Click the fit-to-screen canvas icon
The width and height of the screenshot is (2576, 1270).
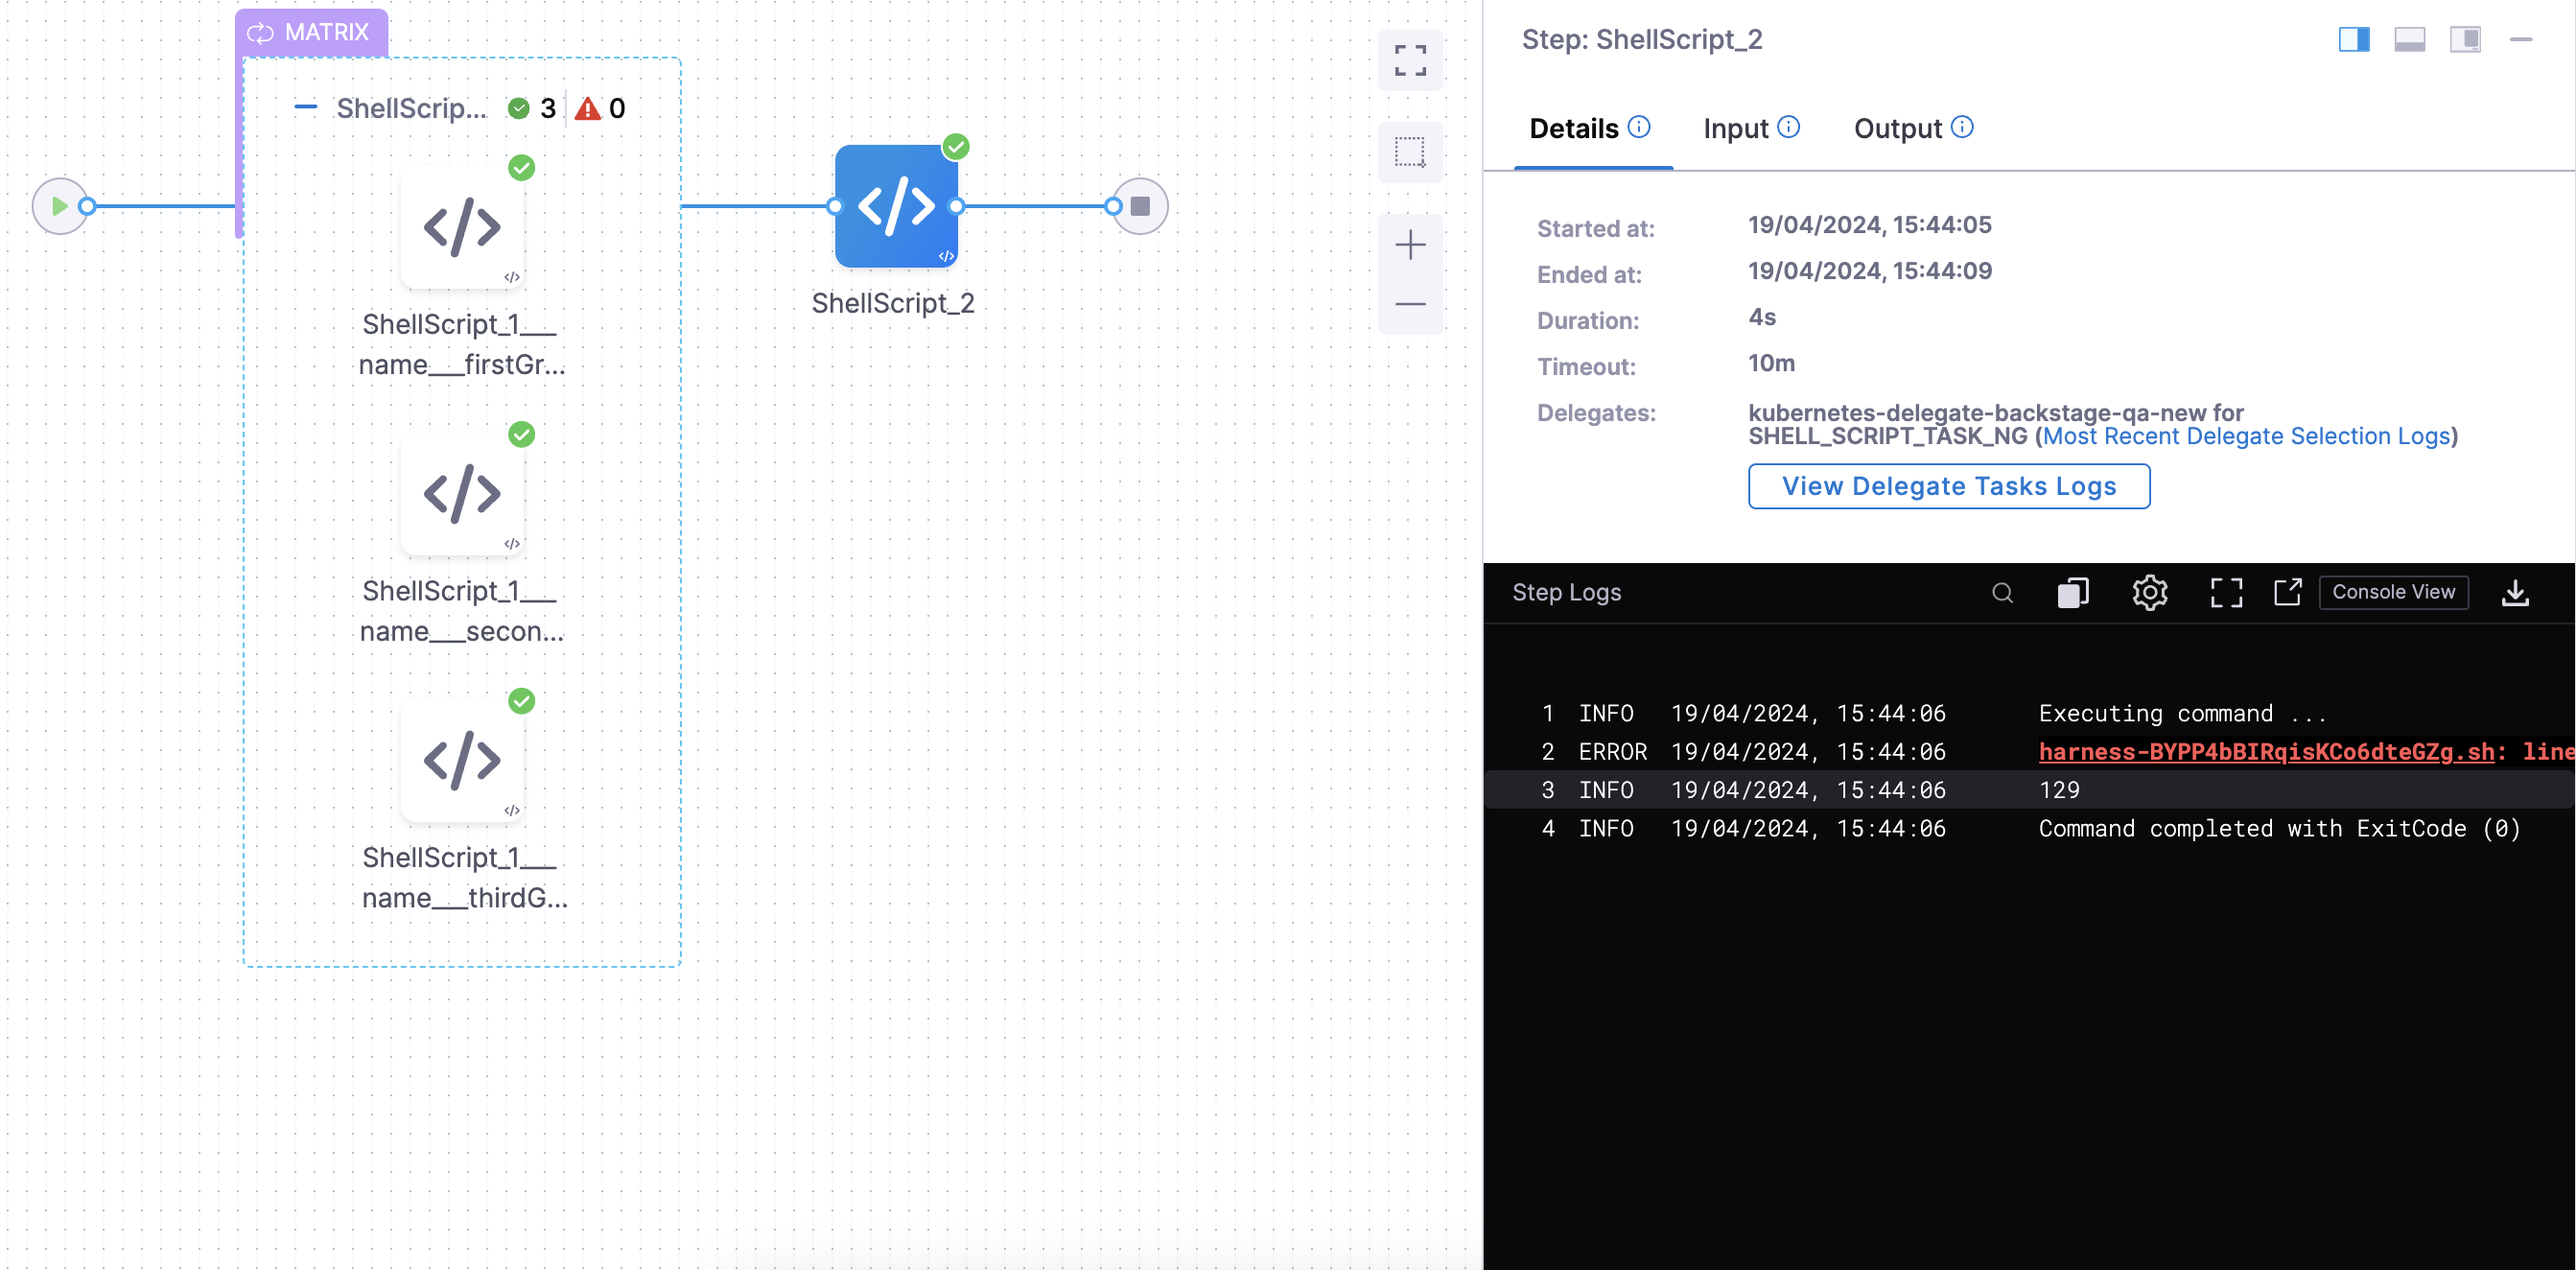click(x=1410, y=61)
